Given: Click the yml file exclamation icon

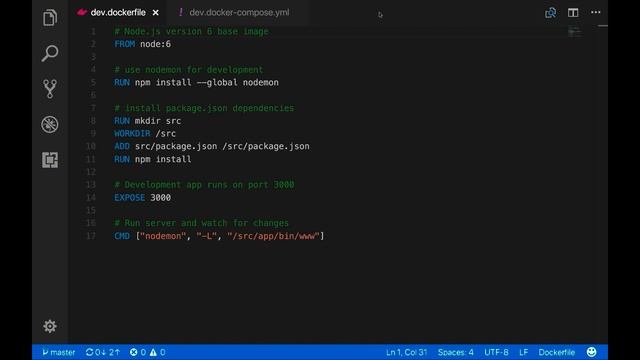Looking at the screenshot, I should [181, 13].
